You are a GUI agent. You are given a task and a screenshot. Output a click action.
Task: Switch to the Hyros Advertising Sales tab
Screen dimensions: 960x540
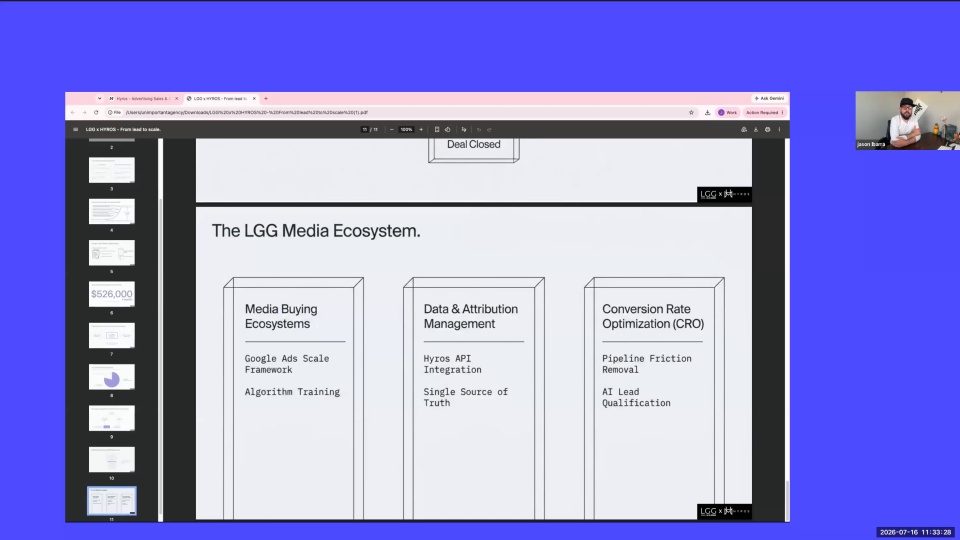(143, 99)
